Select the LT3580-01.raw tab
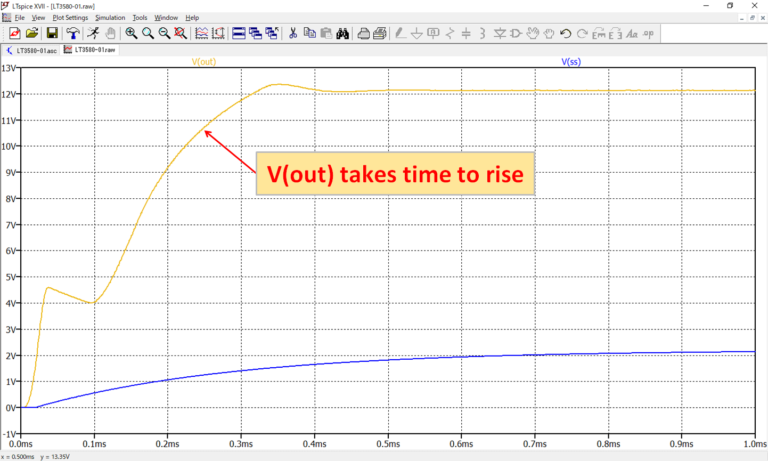The width and height of the screenshot is (768, 461). click(91, 48)
